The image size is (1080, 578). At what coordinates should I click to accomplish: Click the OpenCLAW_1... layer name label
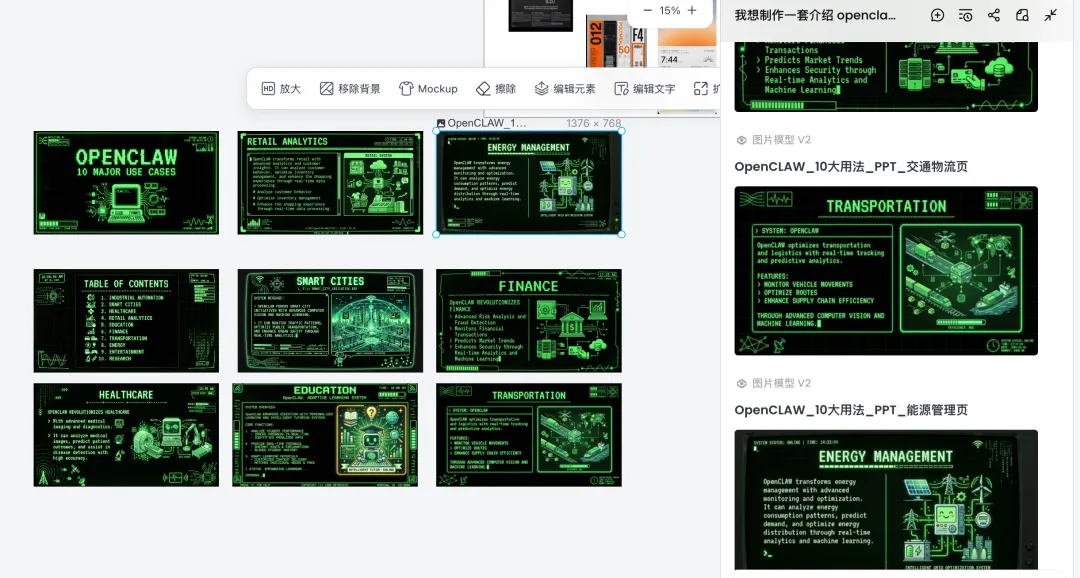point(486,123)
